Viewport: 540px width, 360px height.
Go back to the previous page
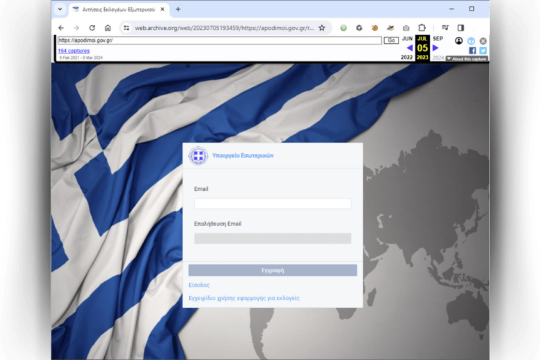pos(61,28)
